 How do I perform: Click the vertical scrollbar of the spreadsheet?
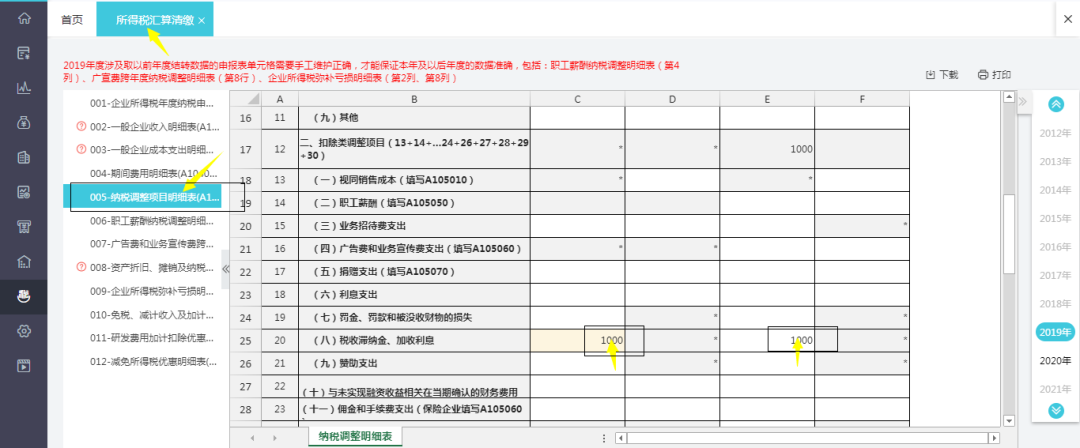pyautogui.click(x=1009, y=250)
